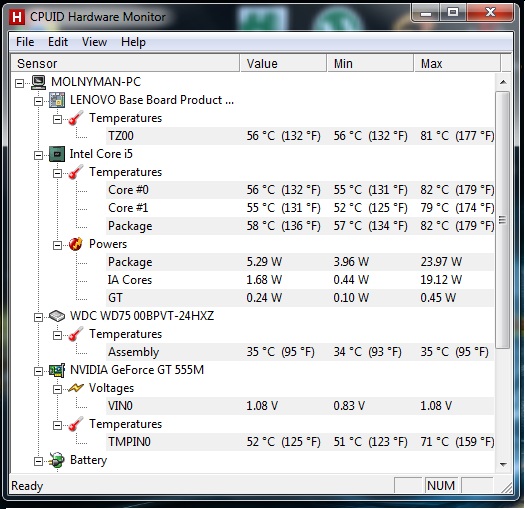Click the thermometer icon under LENOVO Base Board

pos(76,118)
